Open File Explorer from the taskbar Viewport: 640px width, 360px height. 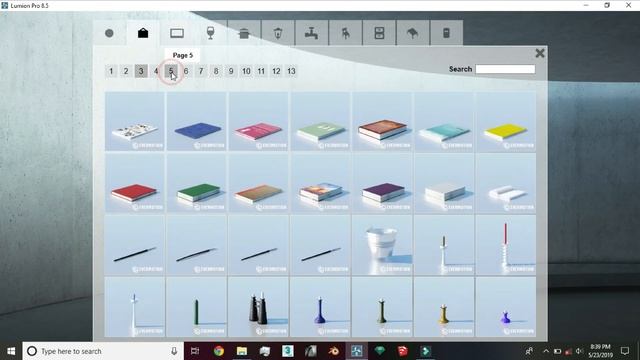tap(242, 351)
